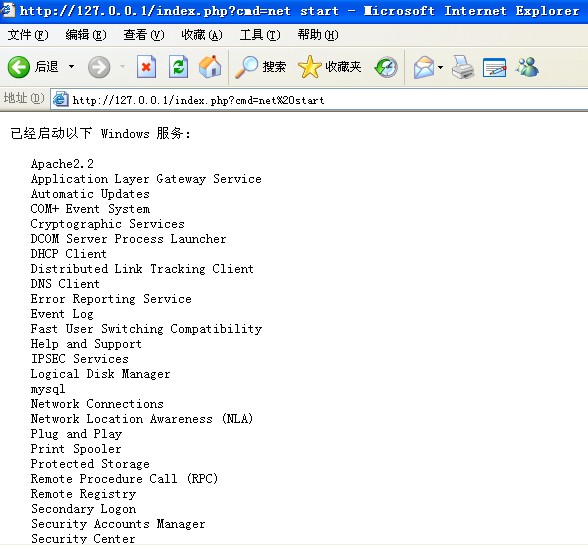Expand the Back button history dropdown arrow
This screenshot has width=588, height=546.
[71, 67]
